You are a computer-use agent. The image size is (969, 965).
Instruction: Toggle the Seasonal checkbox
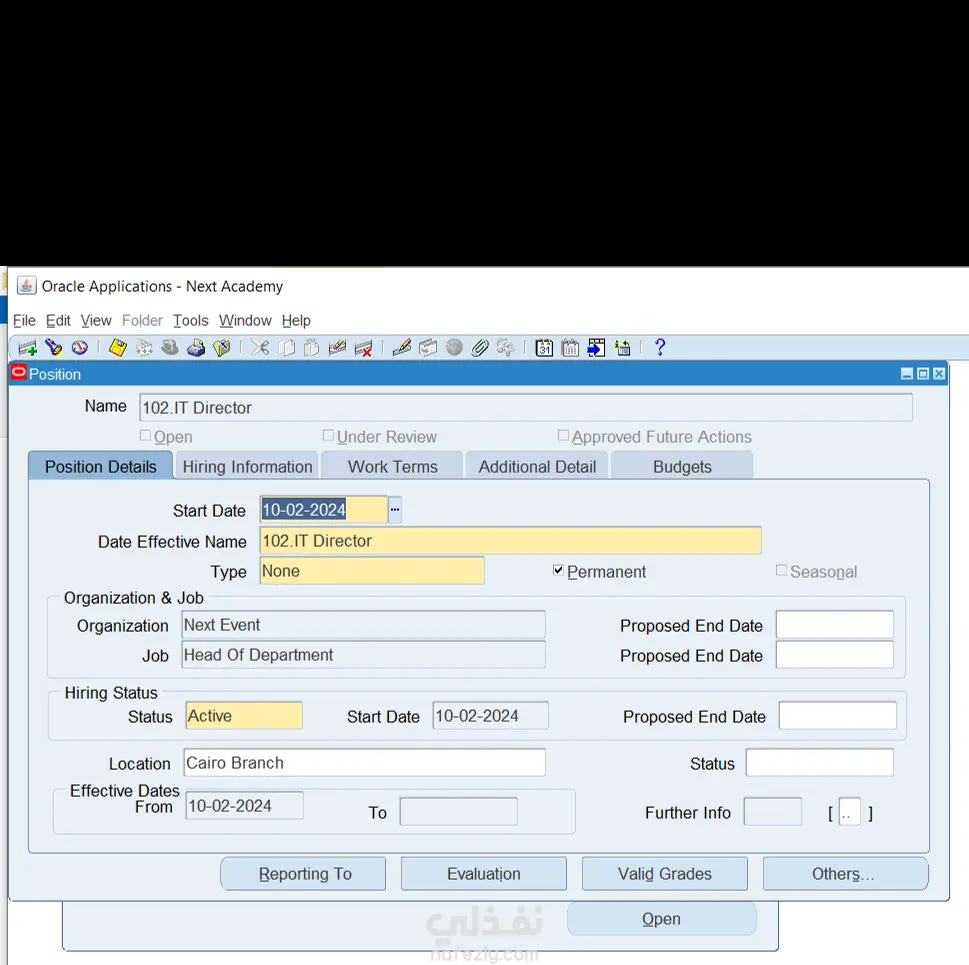[x=781, y=570]
